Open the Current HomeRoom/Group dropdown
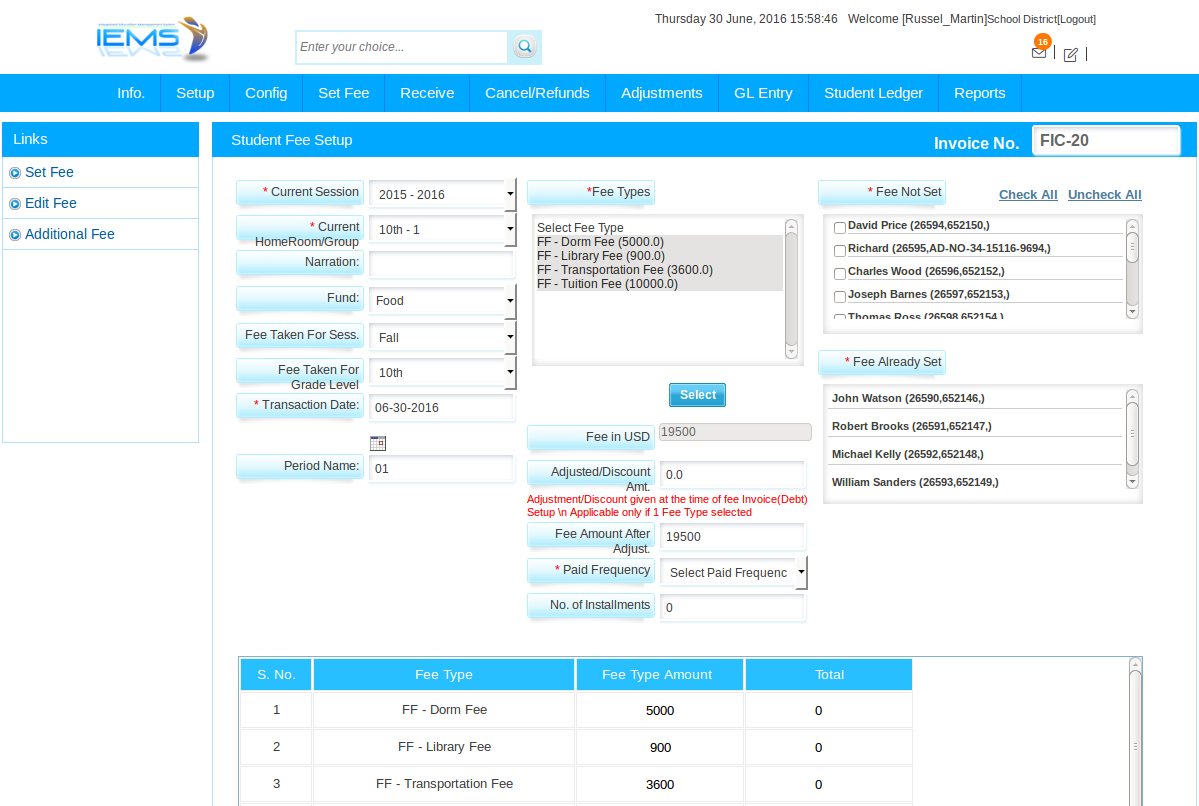 coord(443,229)
